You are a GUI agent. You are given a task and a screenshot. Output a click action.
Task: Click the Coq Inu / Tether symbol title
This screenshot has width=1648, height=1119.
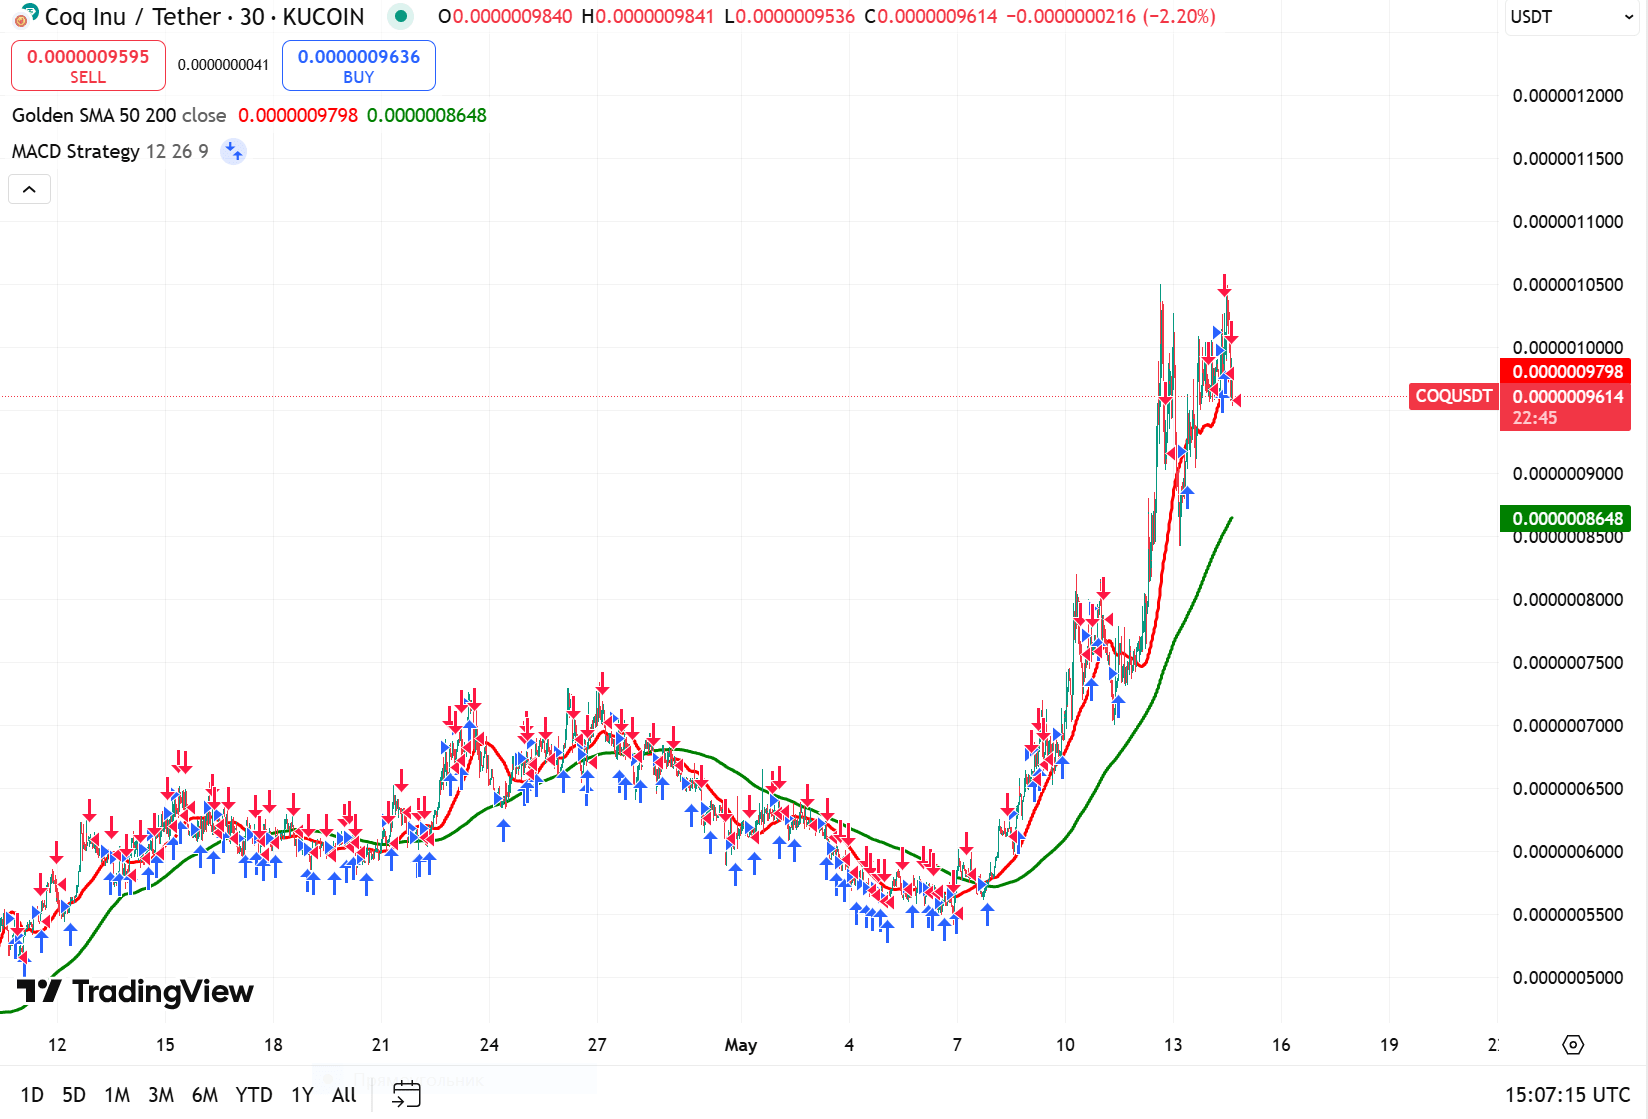(x=135, y=17)
